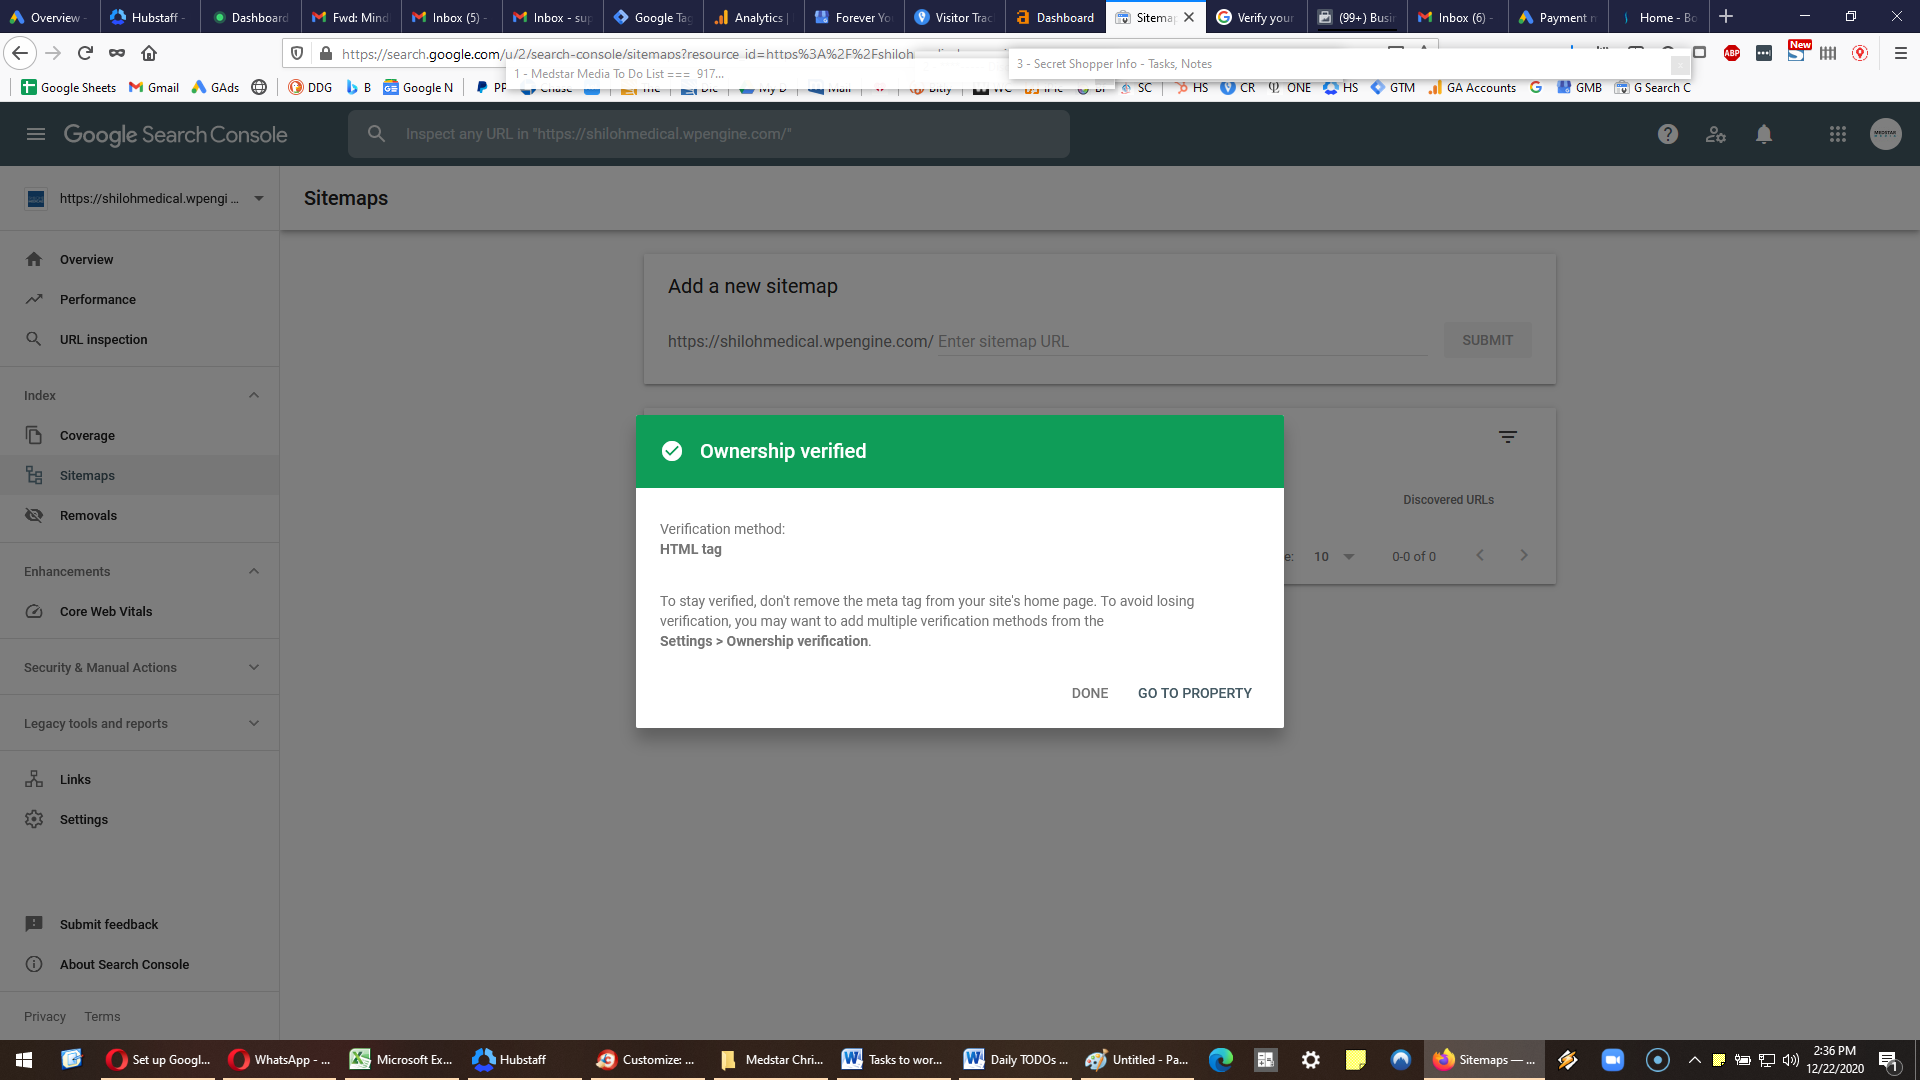Reload the page with the refresh icon
Image resolution: width=1920 pixels, height=1080 pixels.
coord(85,53)
